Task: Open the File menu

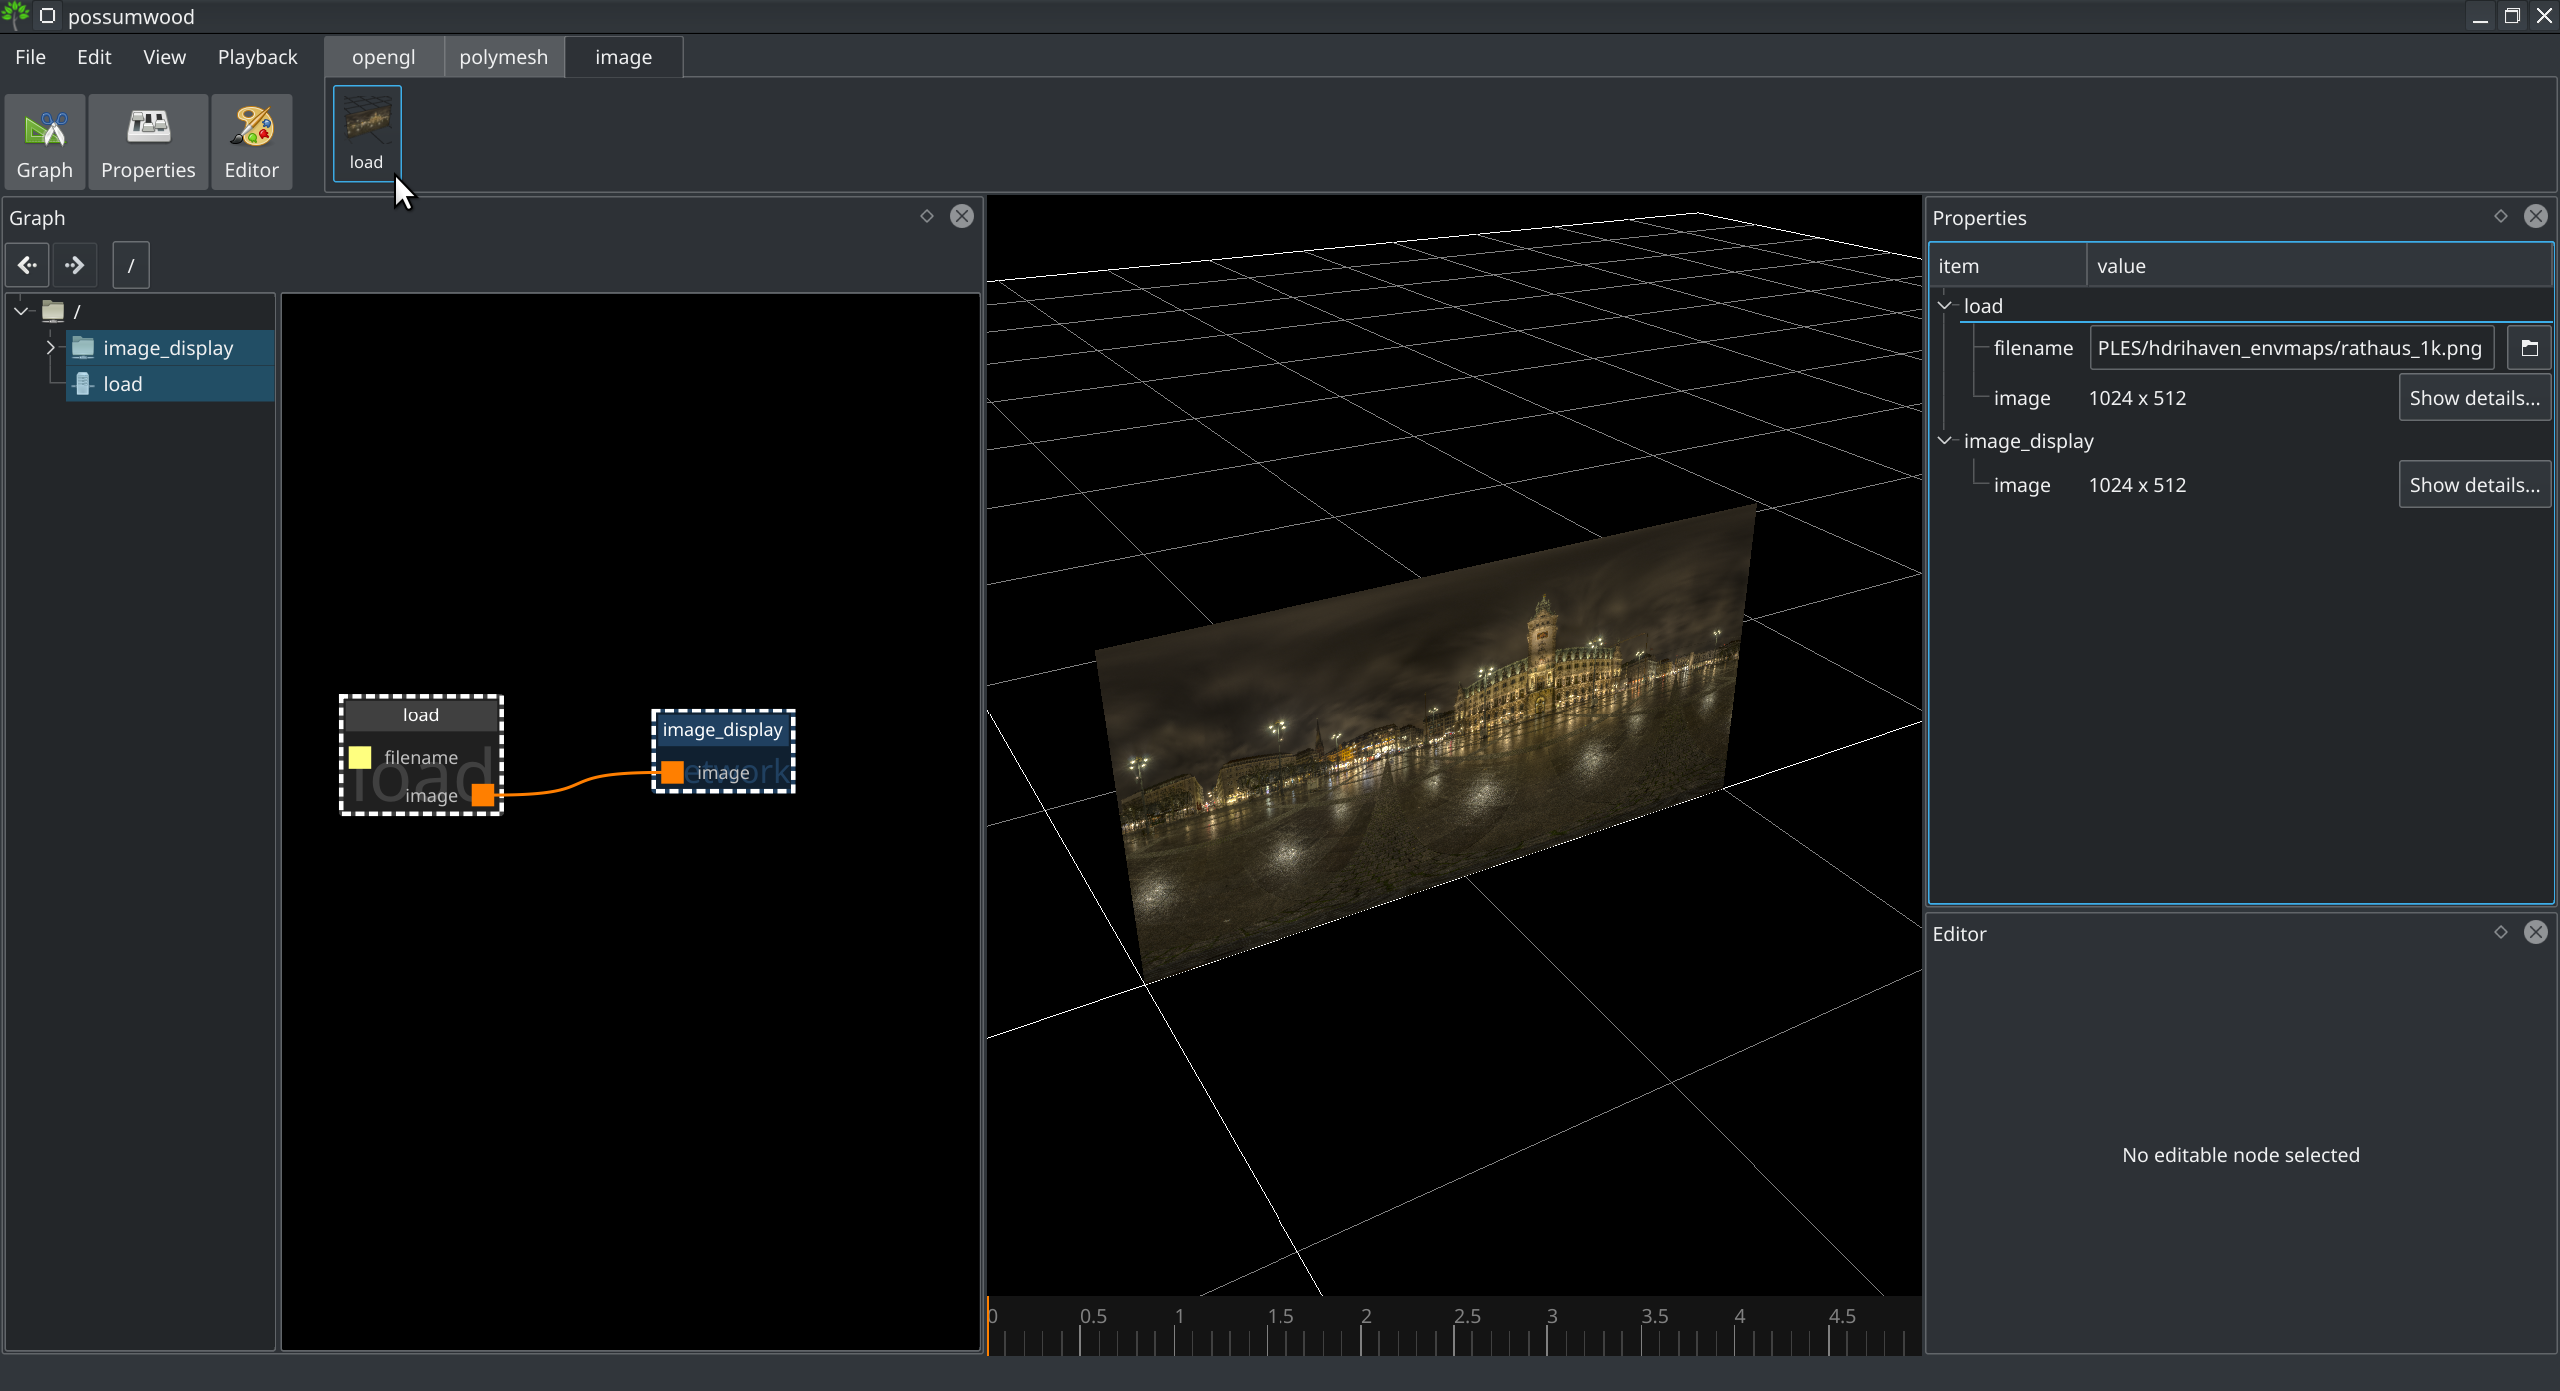Action: pyautogui.click(x=29, y=57)
